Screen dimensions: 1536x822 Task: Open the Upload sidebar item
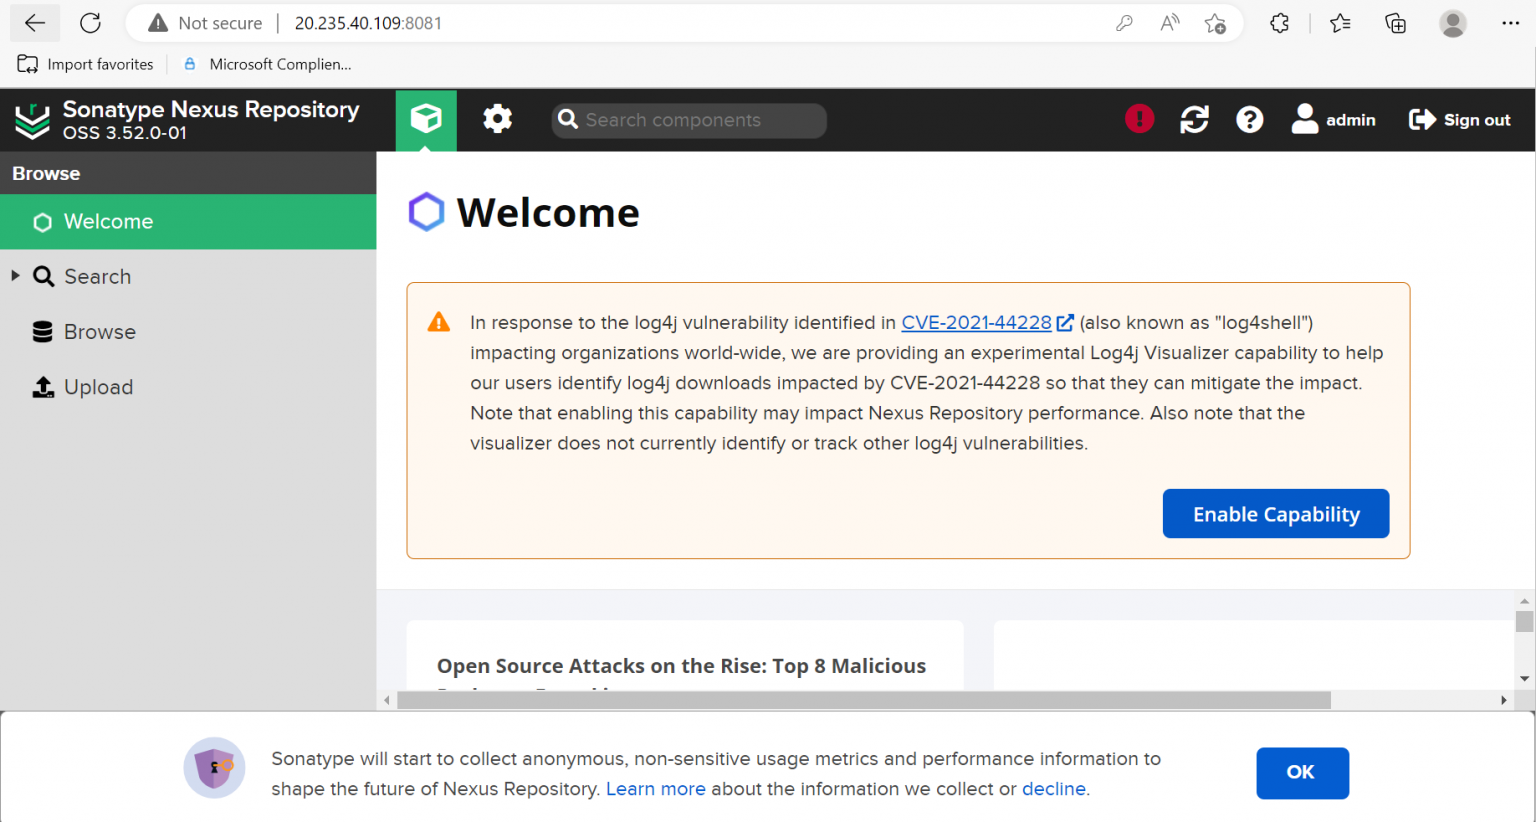tap(98, 387)
